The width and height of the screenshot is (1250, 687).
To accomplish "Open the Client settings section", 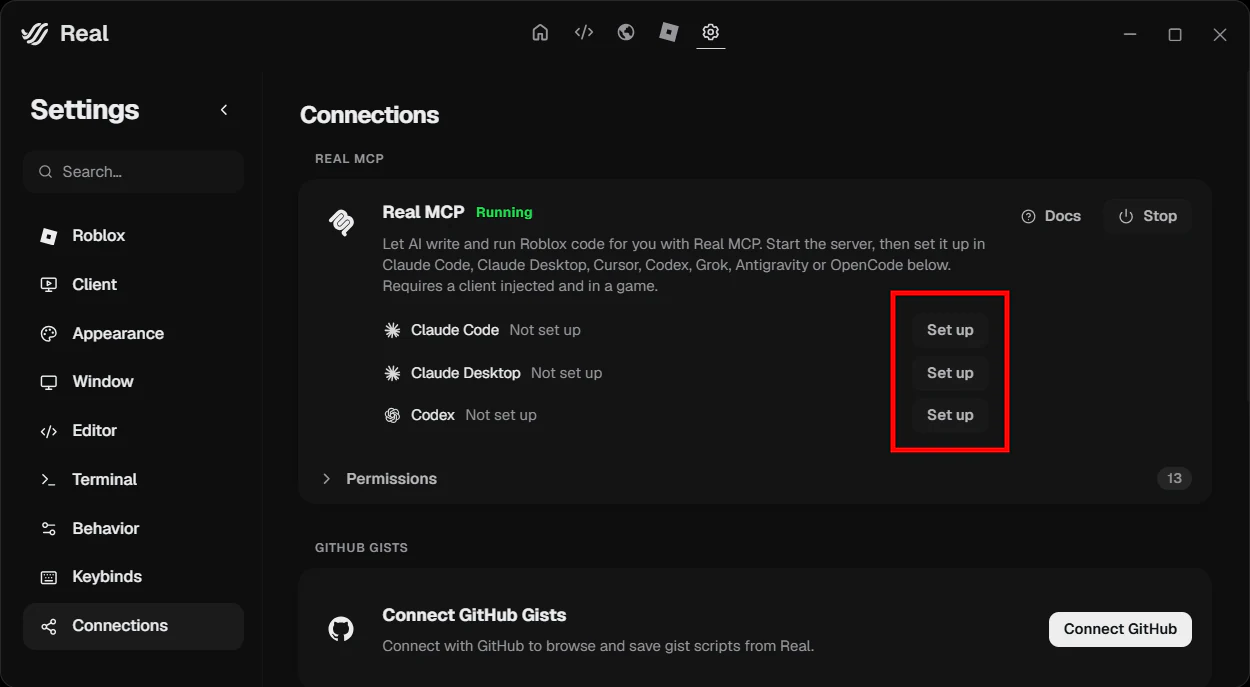I will (133, 285).
